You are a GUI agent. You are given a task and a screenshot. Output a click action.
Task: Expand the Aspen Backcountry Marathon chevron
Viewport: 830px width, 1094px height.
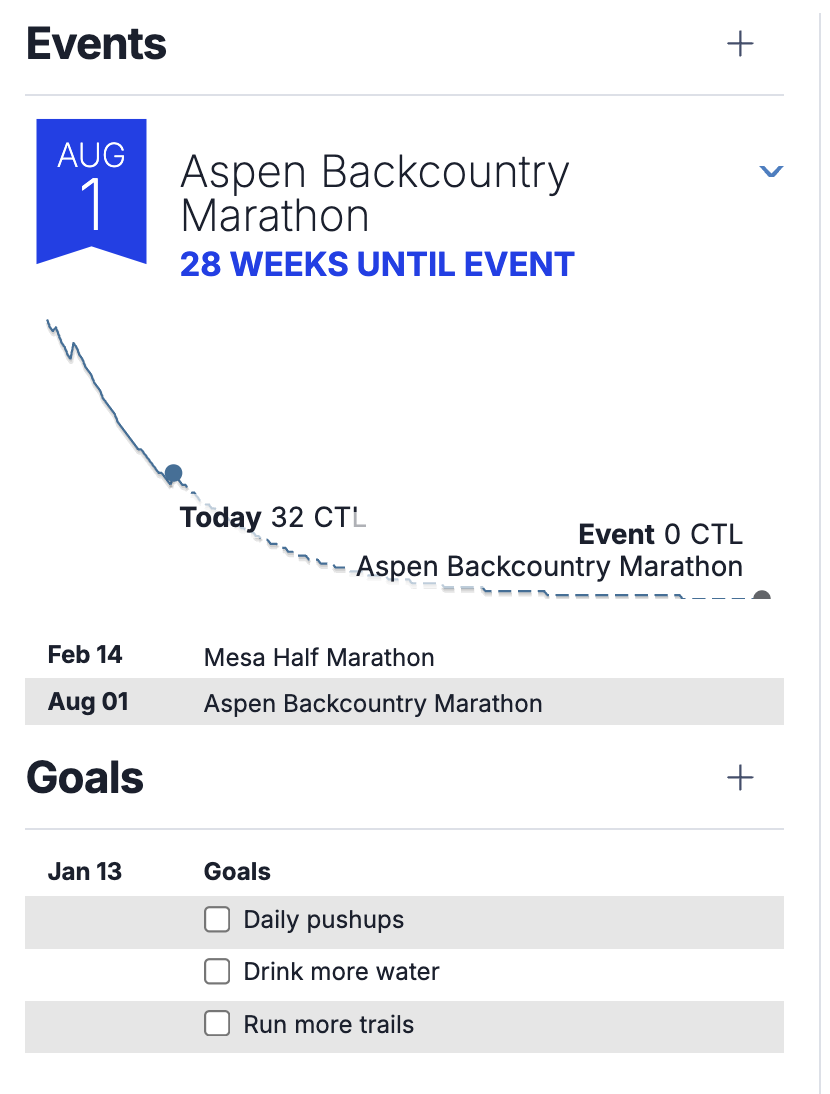(770, 172)
